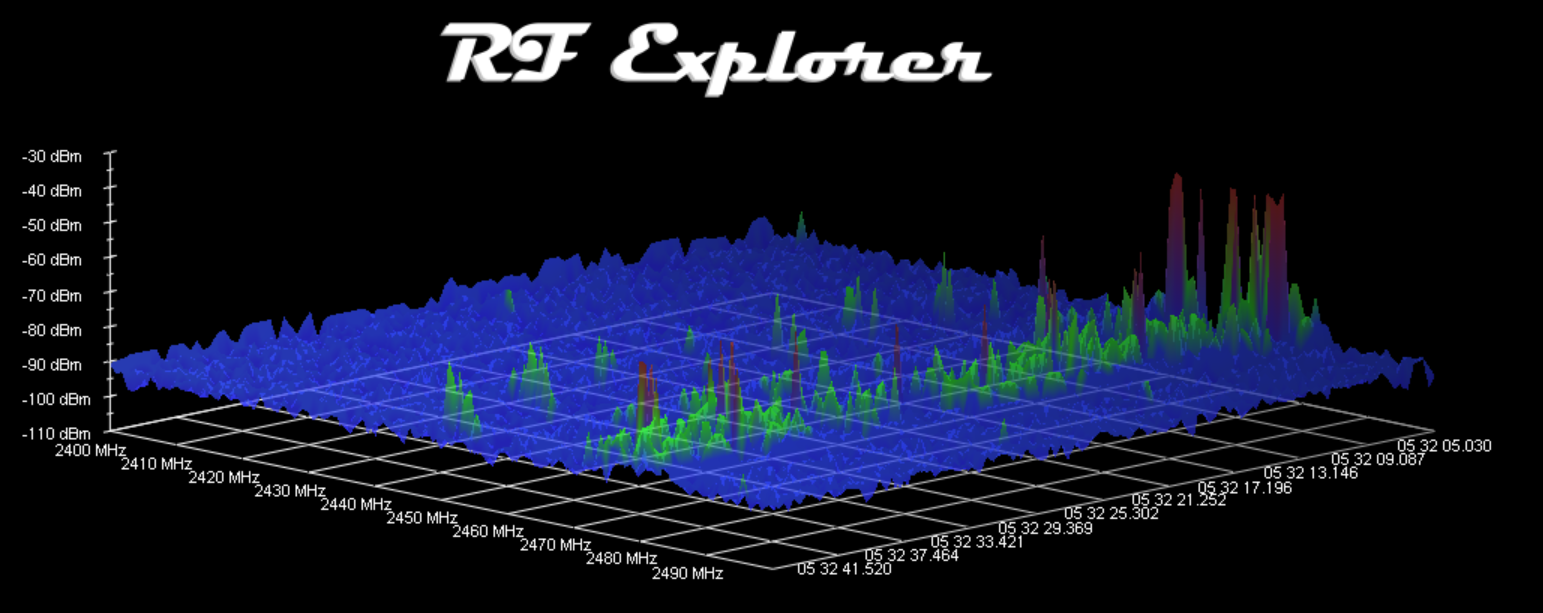Select the -30 dBm axis label
Image resolution: width=1543 pixels, height=613 pixels.
pyautogui.click(x=53, y=156)
